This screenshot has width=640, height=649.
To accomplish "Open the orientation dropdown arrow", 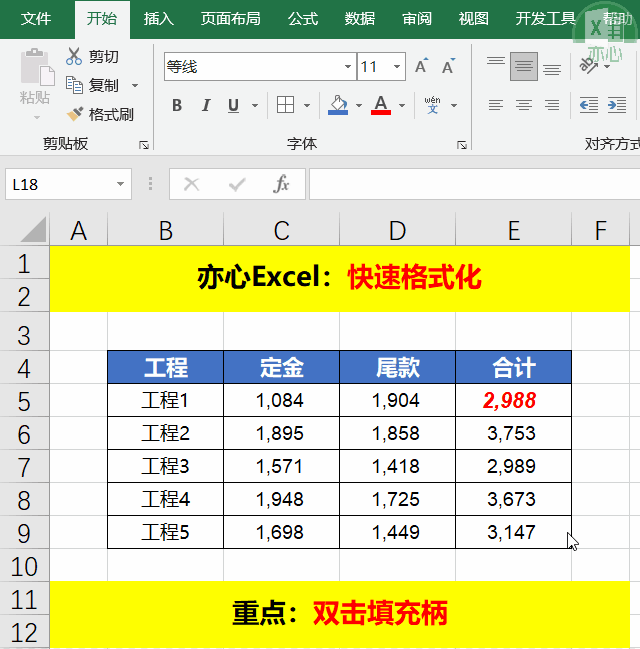I will (607, 66).
